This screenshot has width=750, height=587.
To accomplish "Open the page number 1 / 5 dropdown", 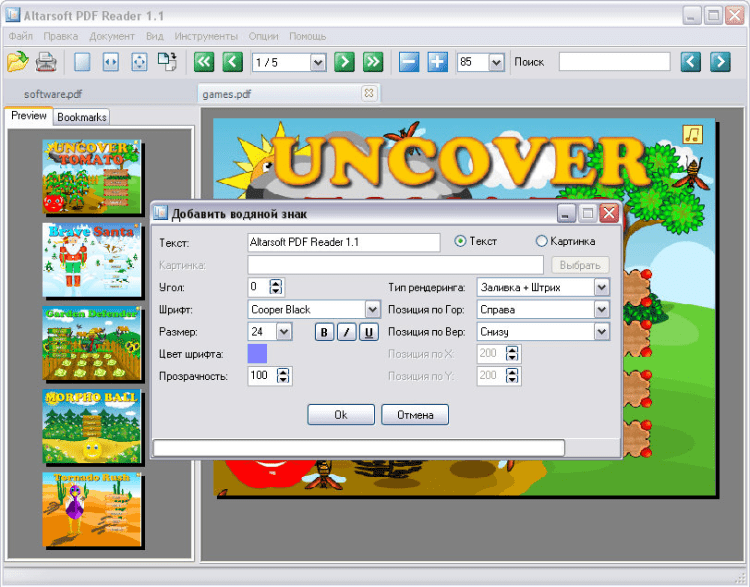I will point(318,63).
